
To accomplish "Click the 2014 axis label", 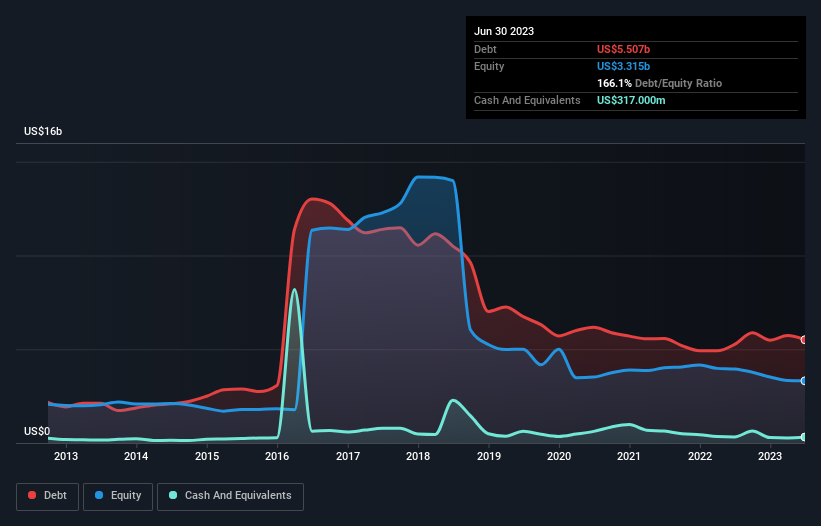I will [x=136, y=456].
